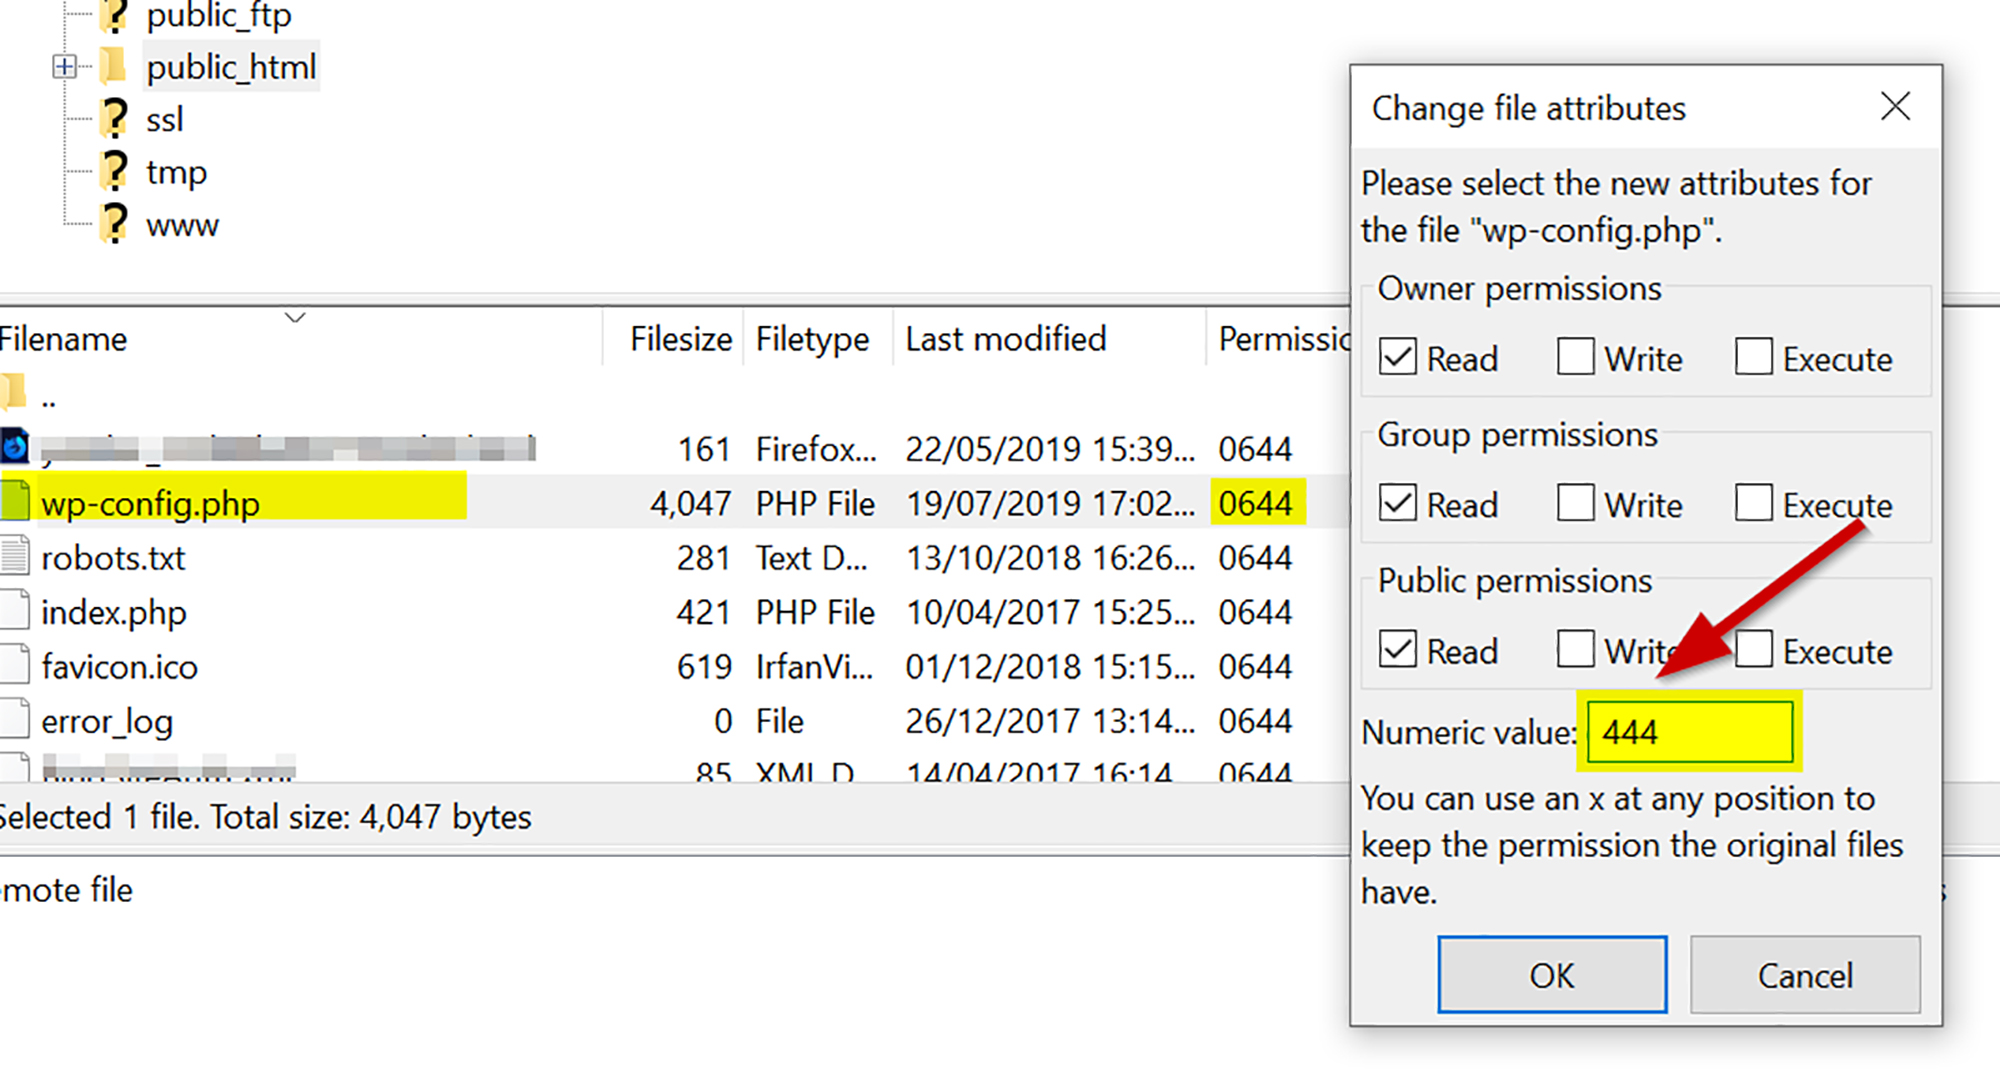Click robots.txt filesize 281
2000x1074 pixels.
(x=704, y=557)
